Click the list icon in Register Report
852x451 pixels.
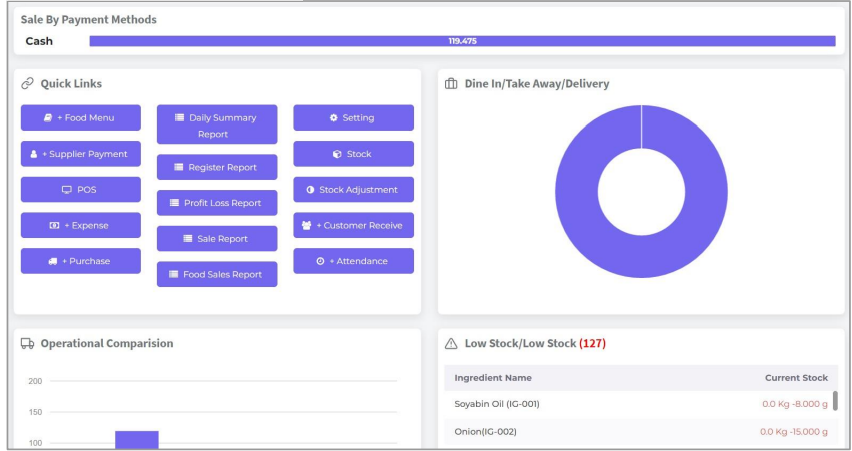[x=179, y=167]
